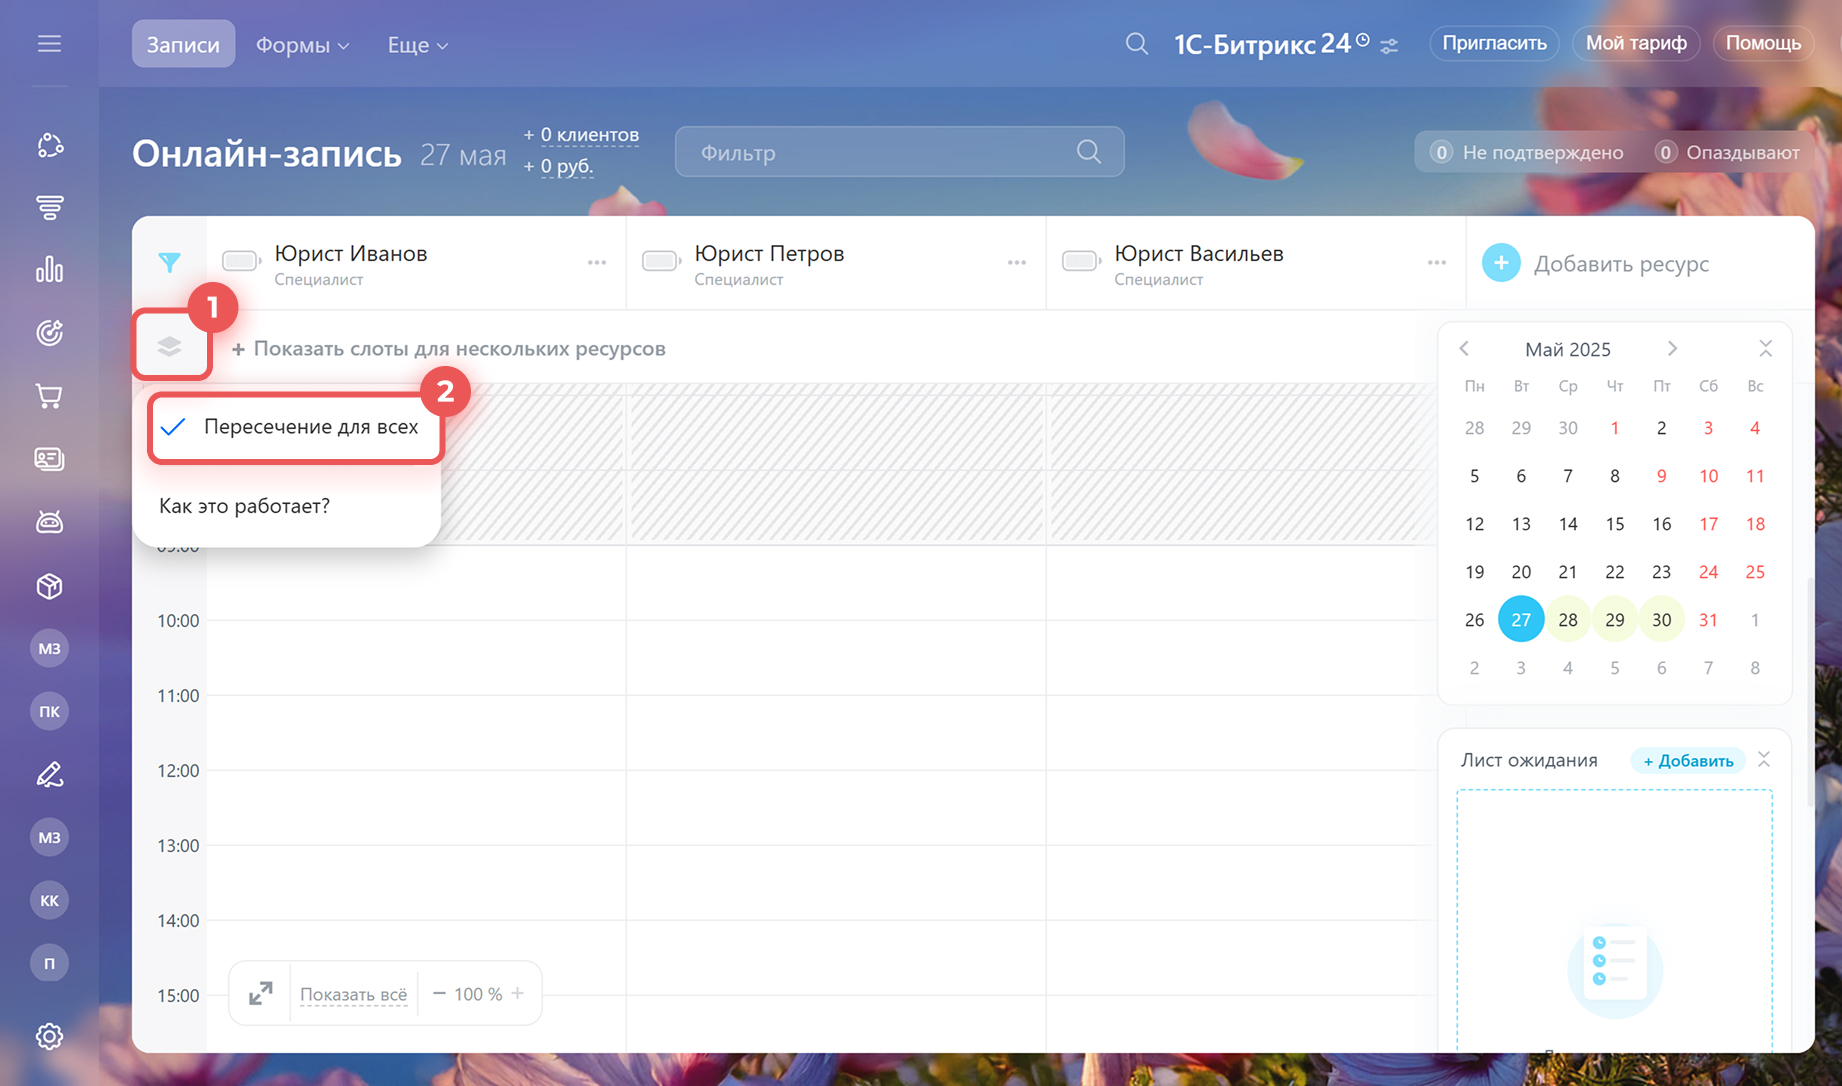1842x1086 pixels.
Task: Expand the Формы dropdown
Action: point(302,45)
